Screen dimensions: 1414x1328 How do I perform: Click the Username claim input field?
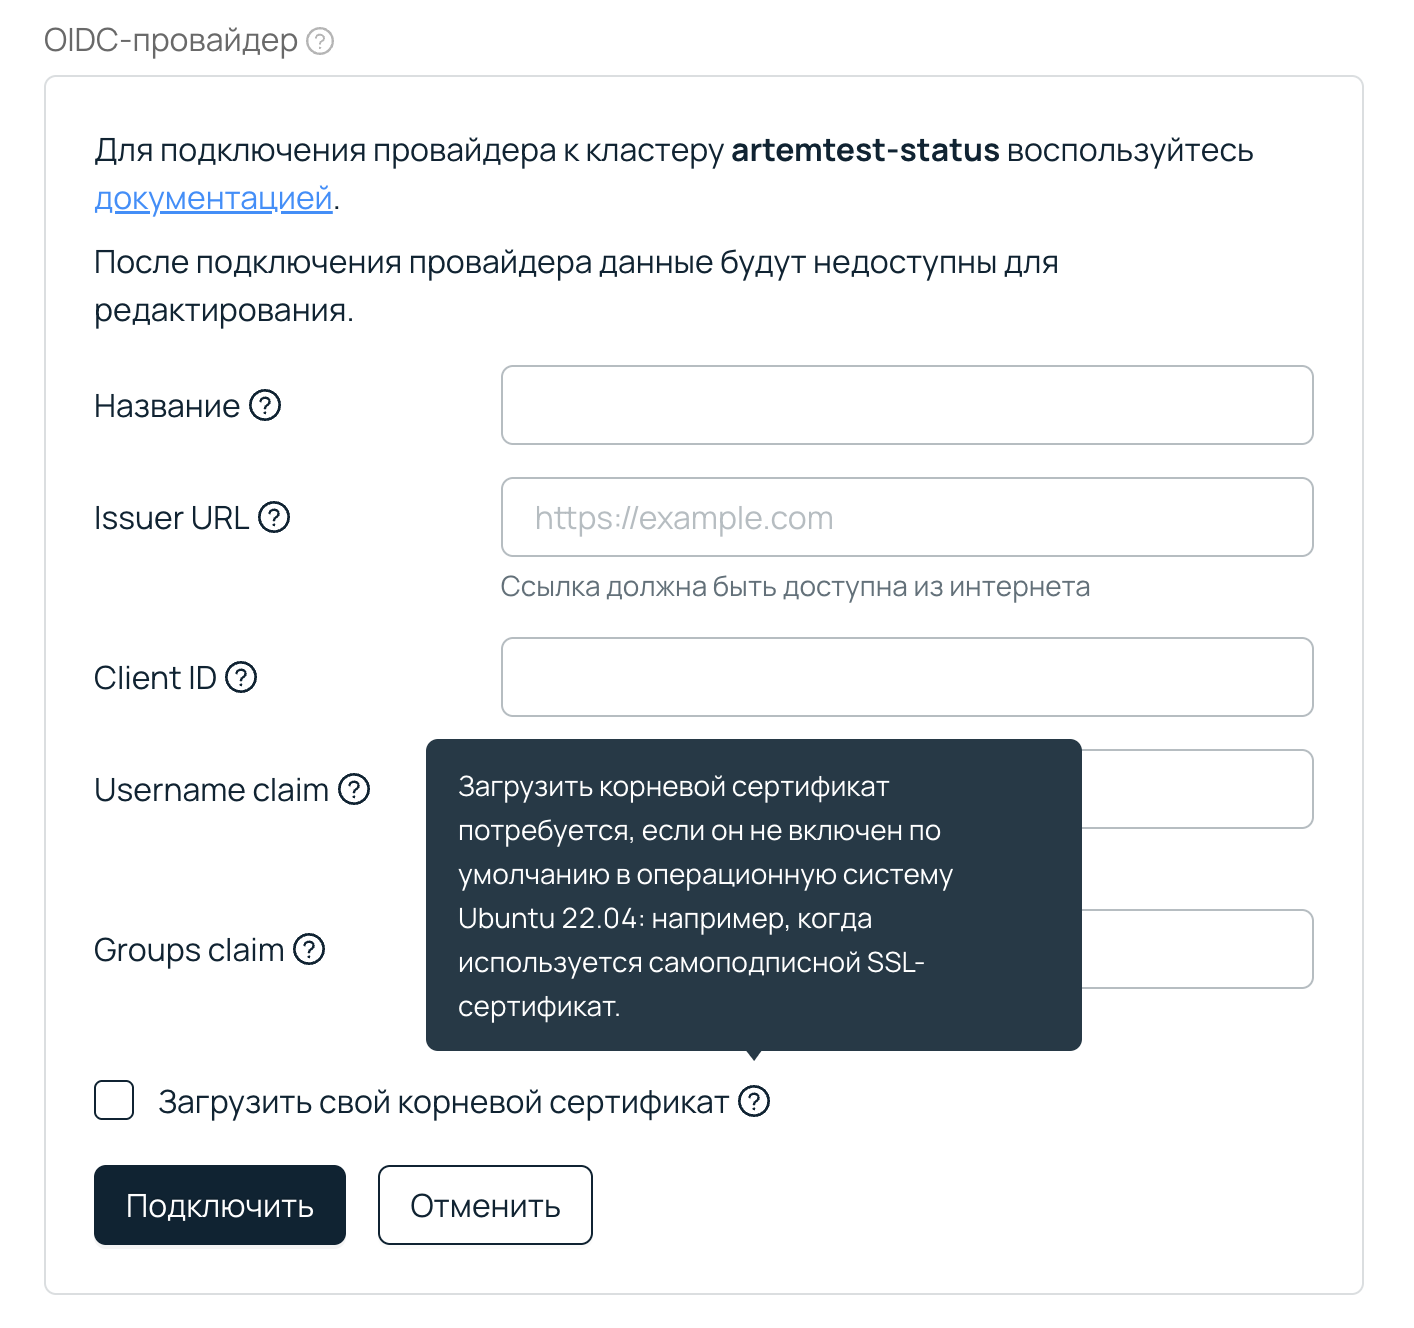click(1196, 789)
